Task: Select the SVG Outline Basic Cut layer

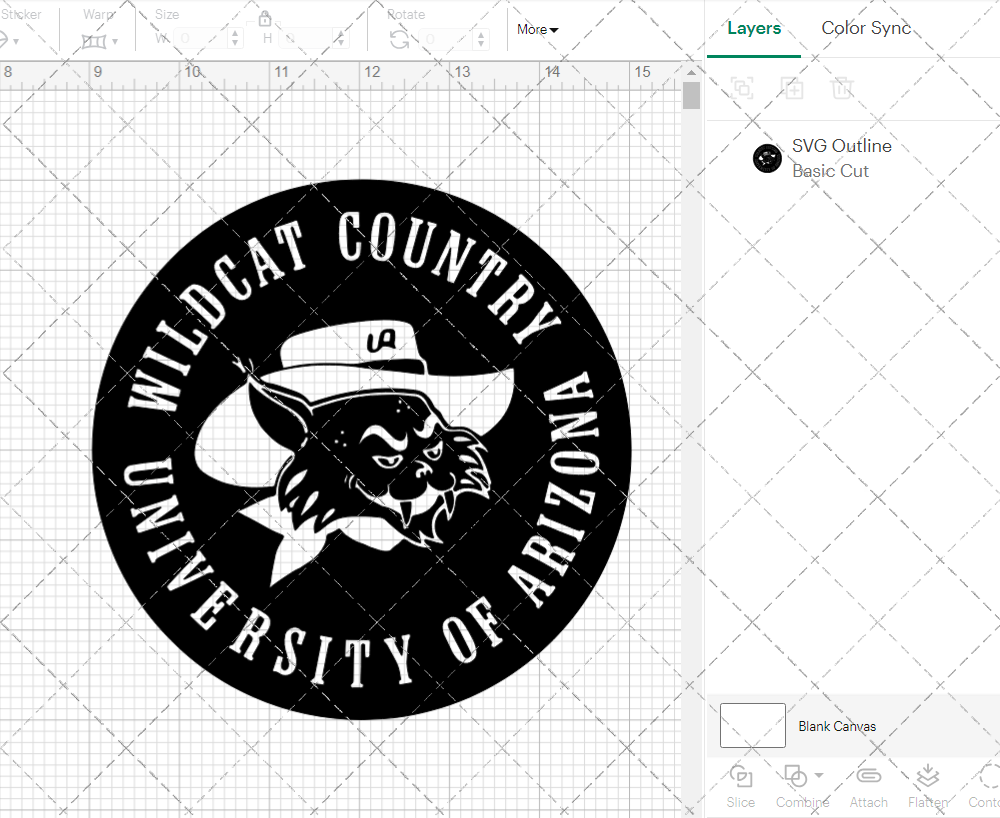Action: tap(842, 158)
